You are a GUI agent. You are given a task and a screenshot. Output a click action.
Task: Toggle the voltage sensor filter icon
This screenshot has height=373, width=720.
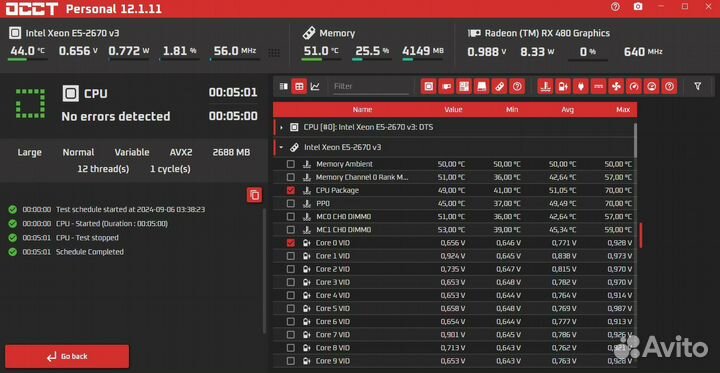pyautogui.click(x=563, y=86)
